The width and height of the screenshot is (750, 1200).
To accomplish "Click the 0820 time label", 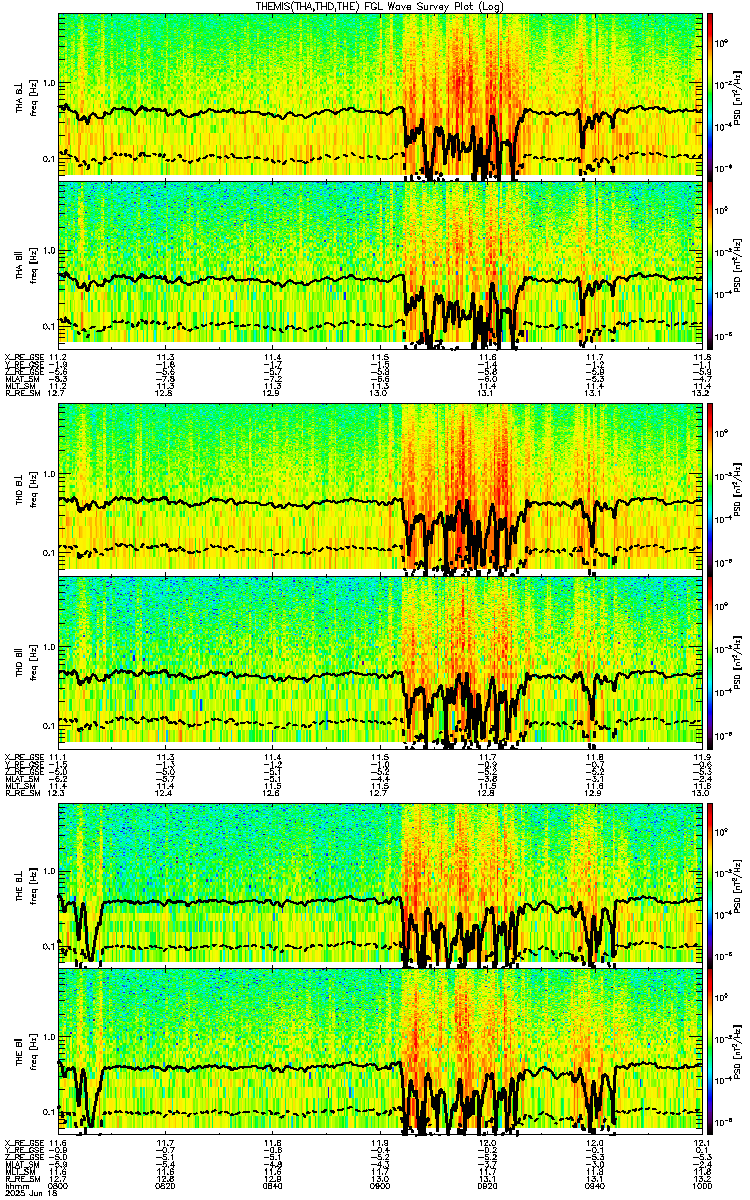I will click(166, 1185).
